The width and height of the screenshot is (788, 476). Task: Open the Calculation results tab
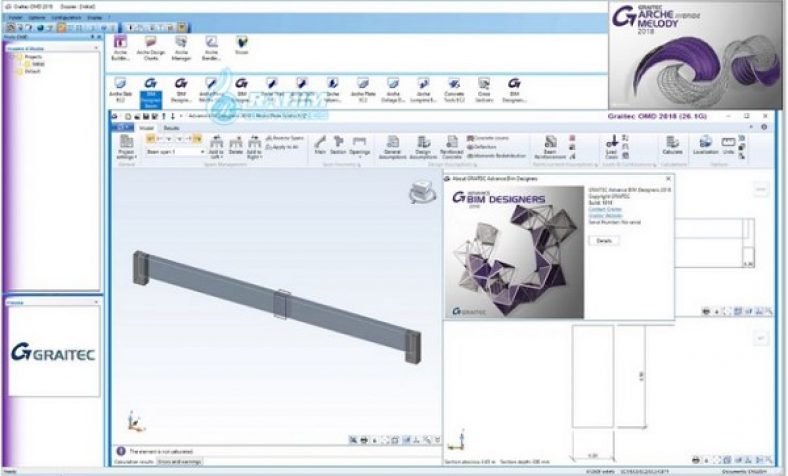[134, 461]
